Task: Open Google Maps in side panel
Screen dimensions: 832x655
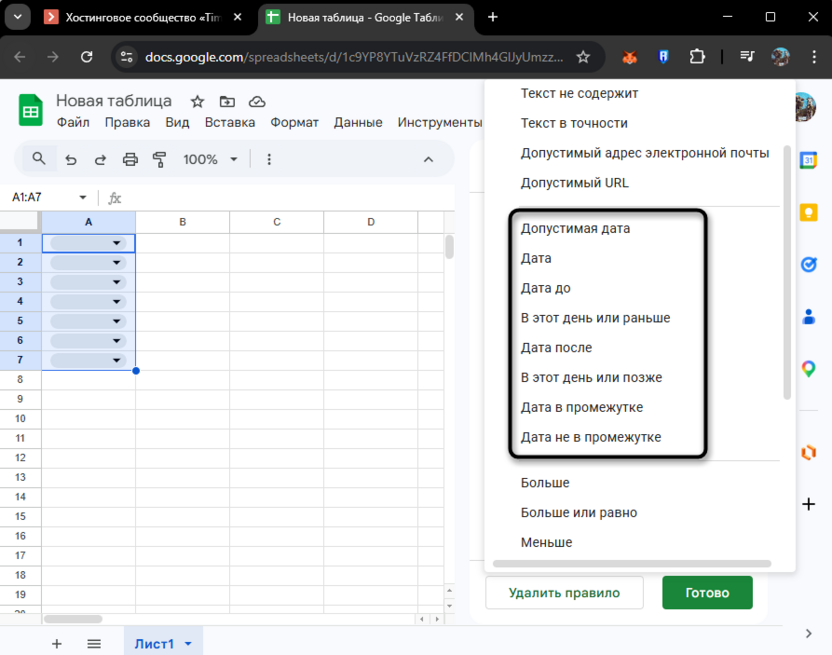Action: (809, 369)
